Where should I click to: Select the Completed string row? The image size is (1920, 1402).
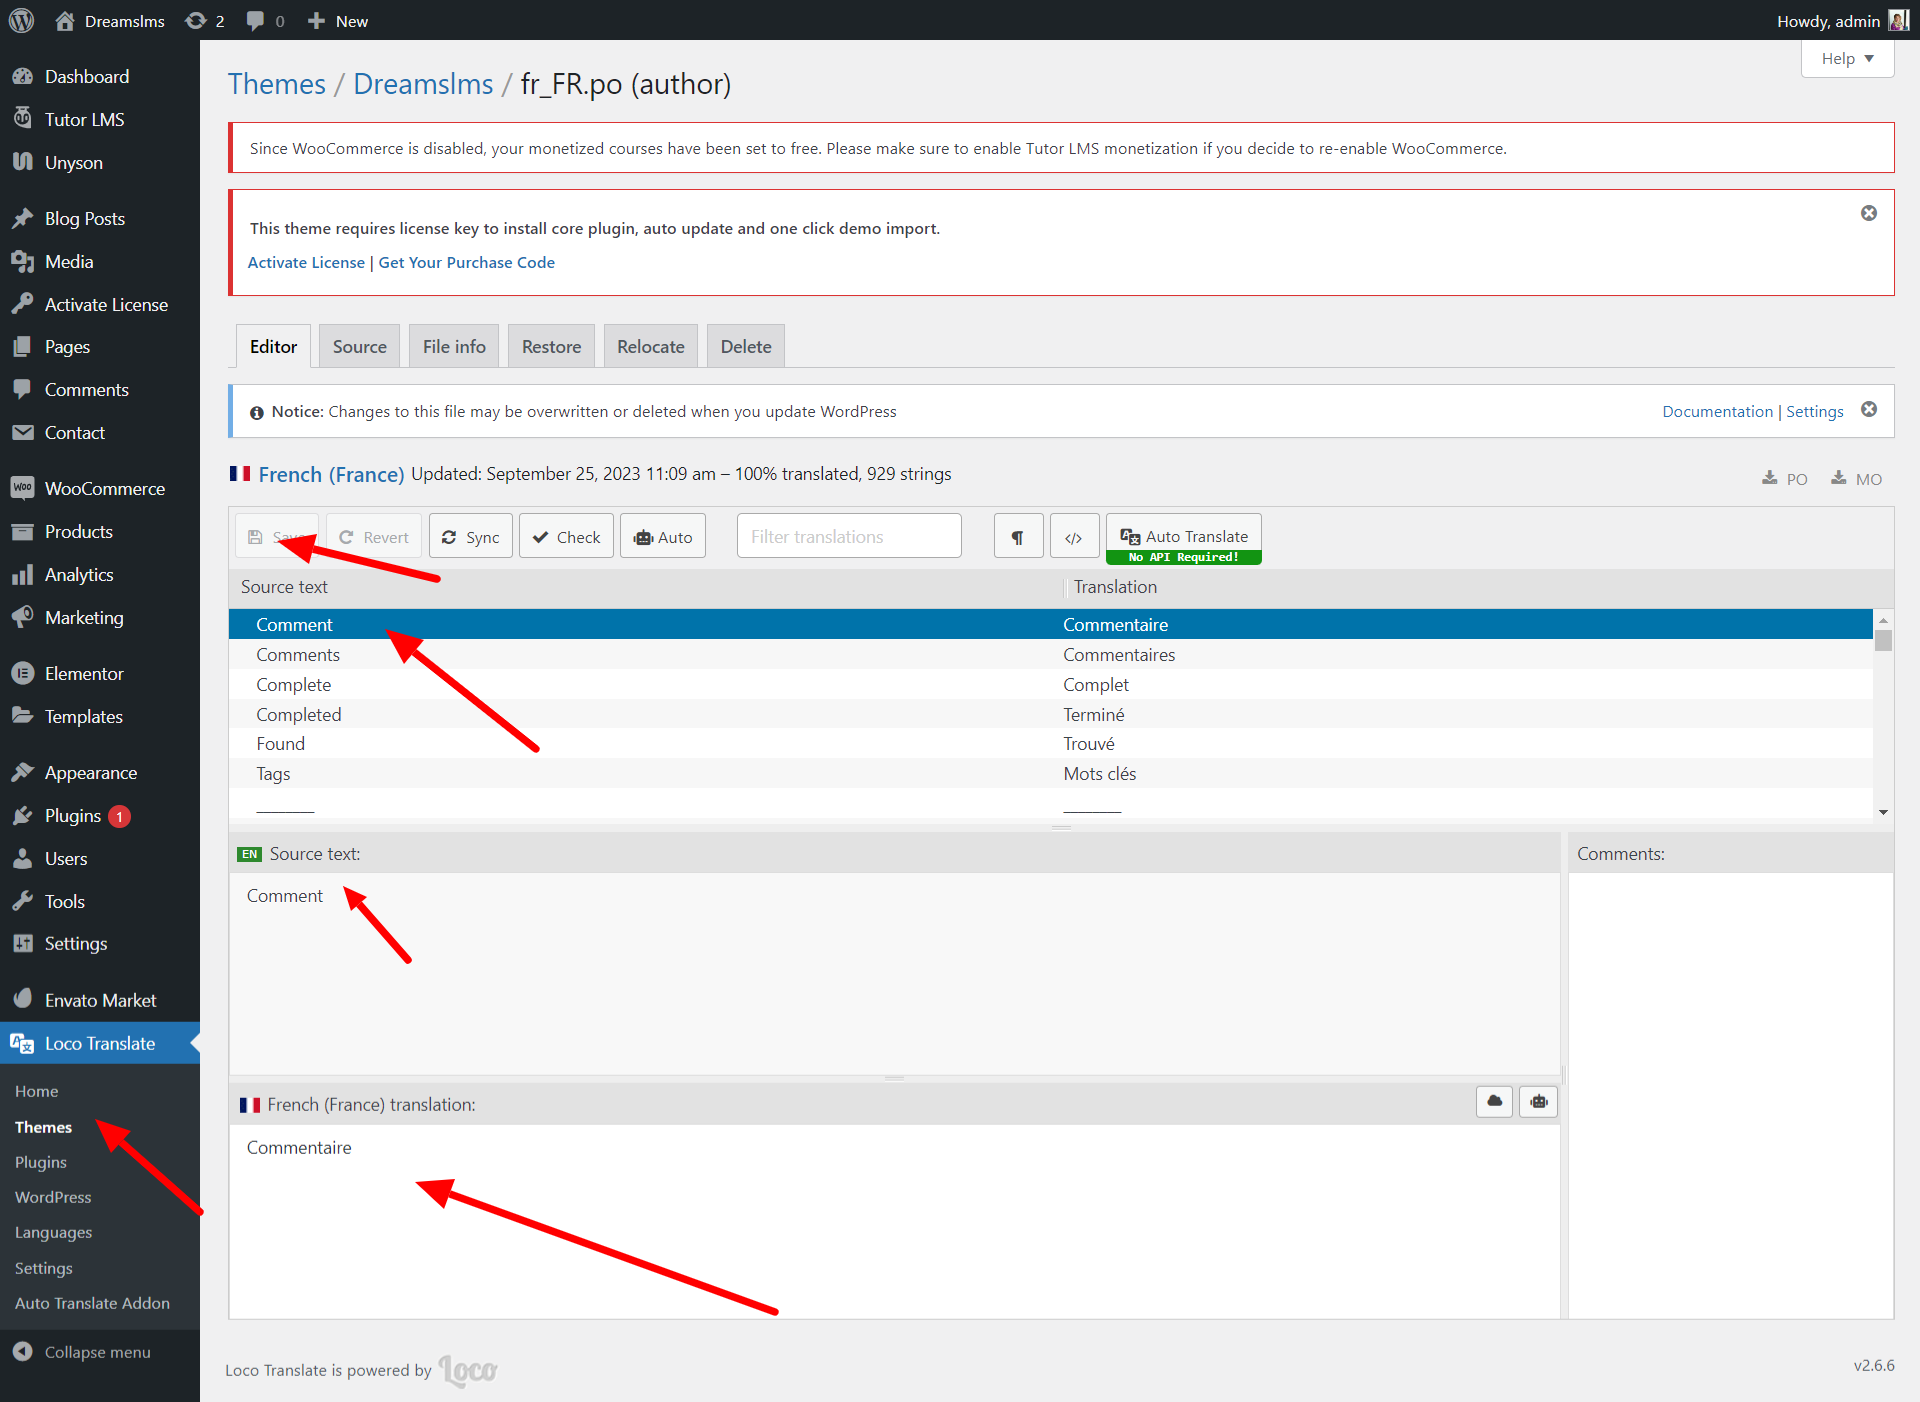[299, 714]
